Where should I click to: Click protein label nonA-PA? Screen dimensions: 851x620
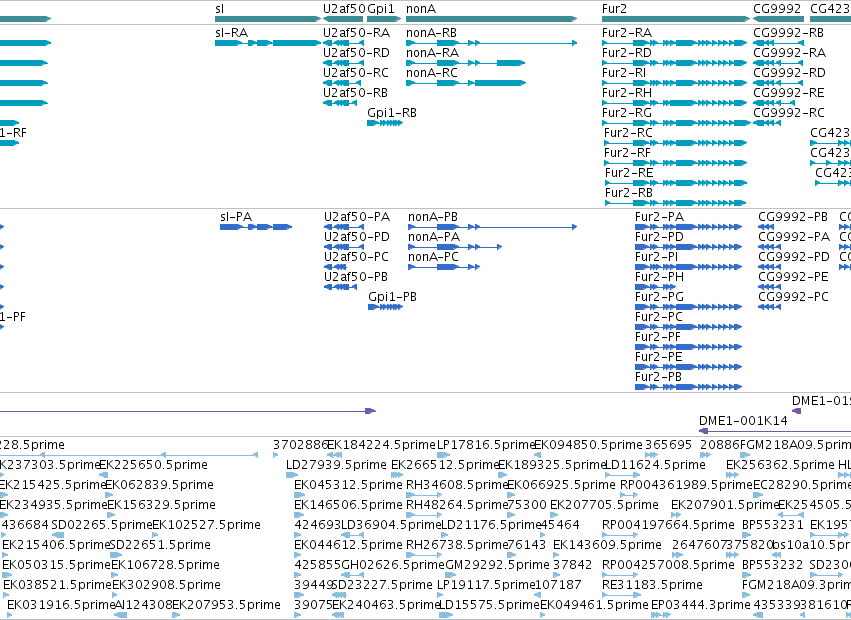[x=434, y=237]
